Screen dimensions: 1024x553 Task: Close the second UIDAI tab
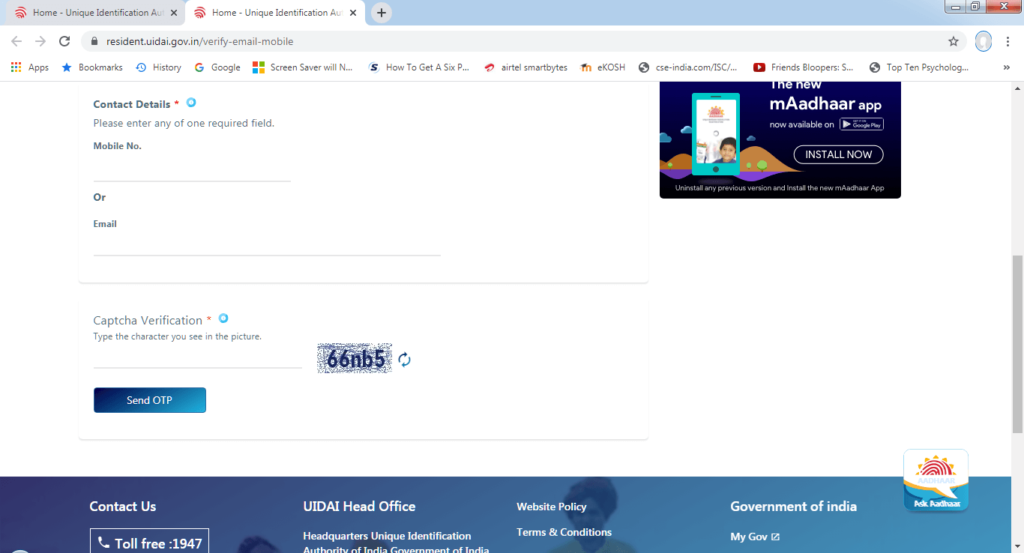tap(352, 13)
